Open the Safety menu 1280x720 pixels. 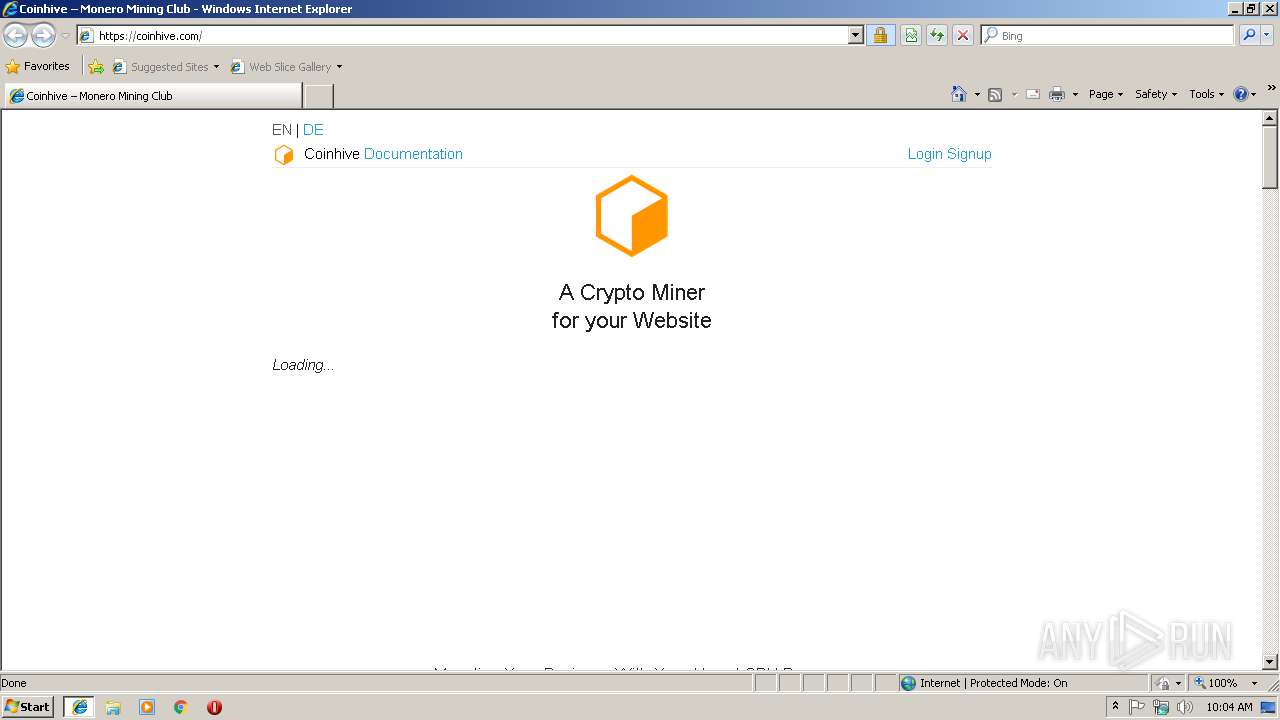[1156, 94]
